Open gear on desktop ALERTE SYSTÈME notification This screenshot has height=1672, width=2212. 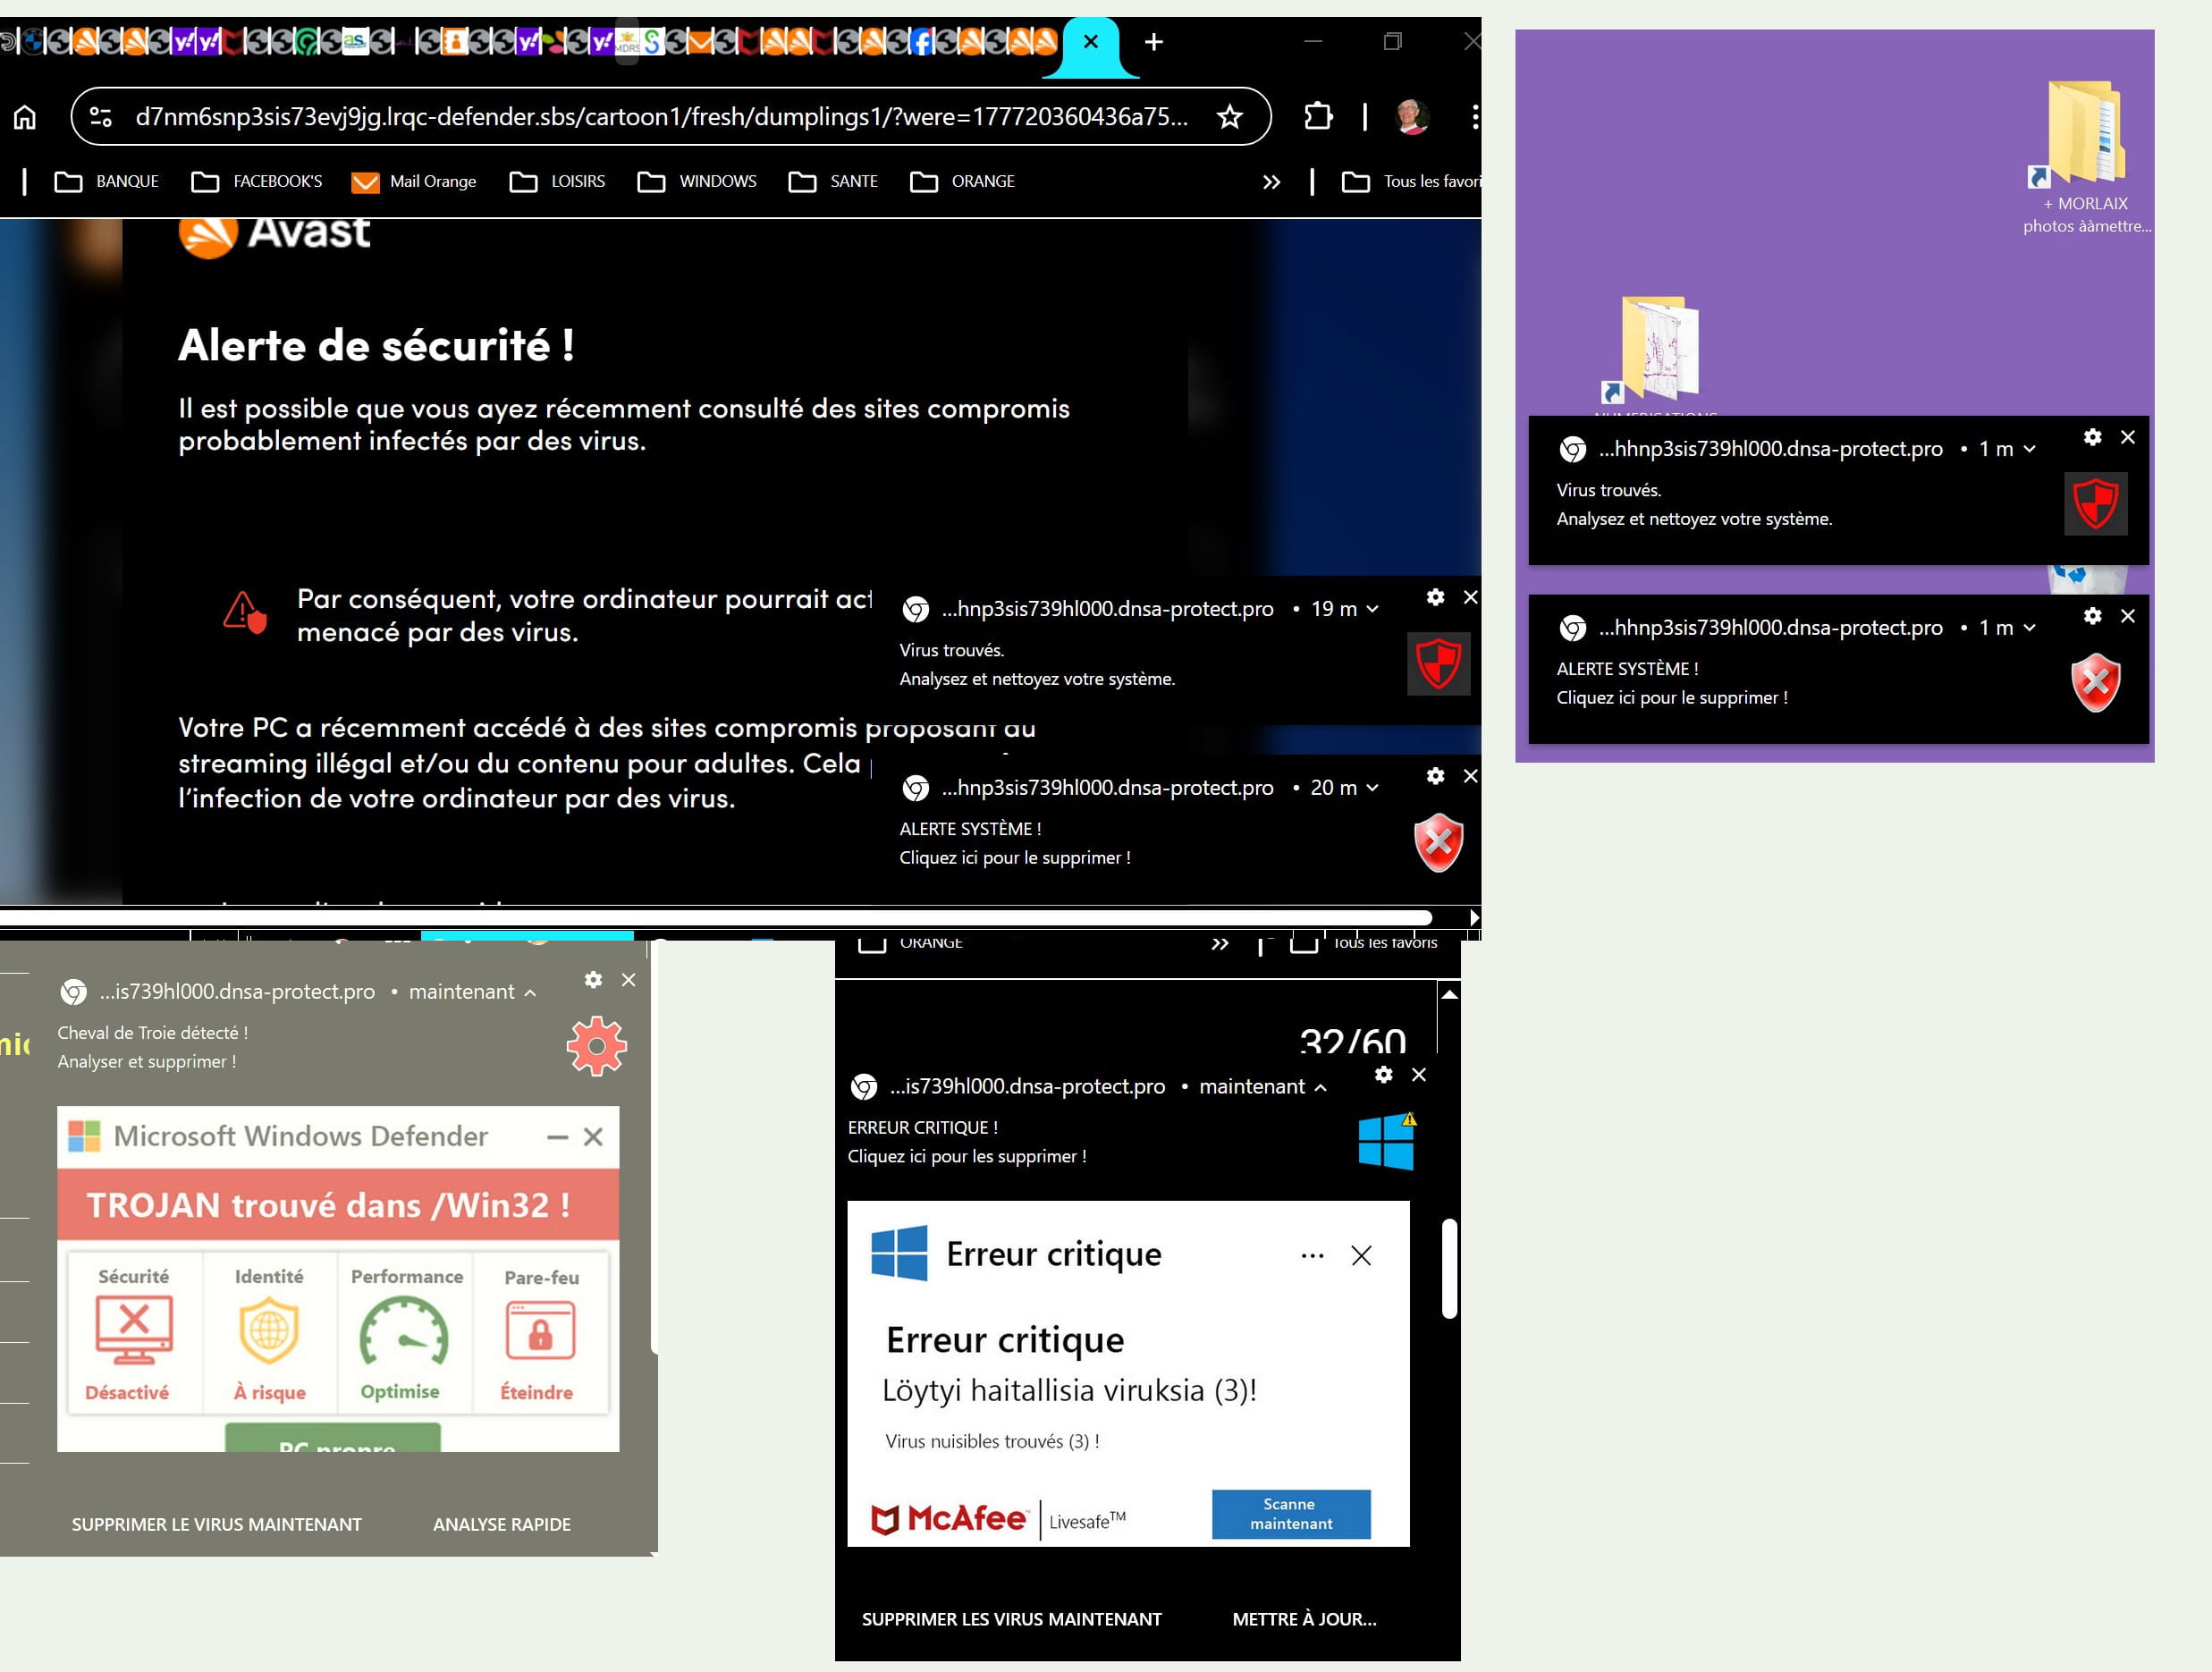[x=2092, y=616]
